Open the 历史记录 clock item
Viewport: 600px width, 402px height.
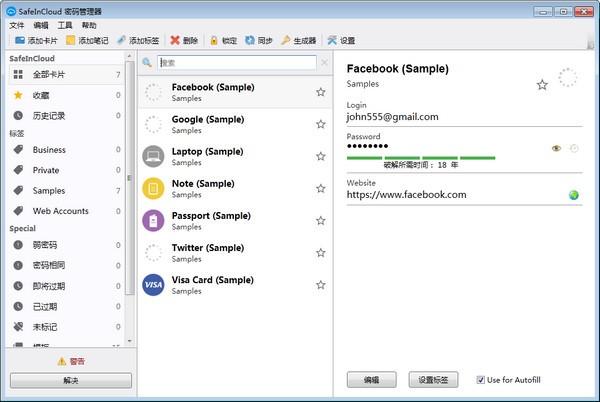(x=65, y=116)
